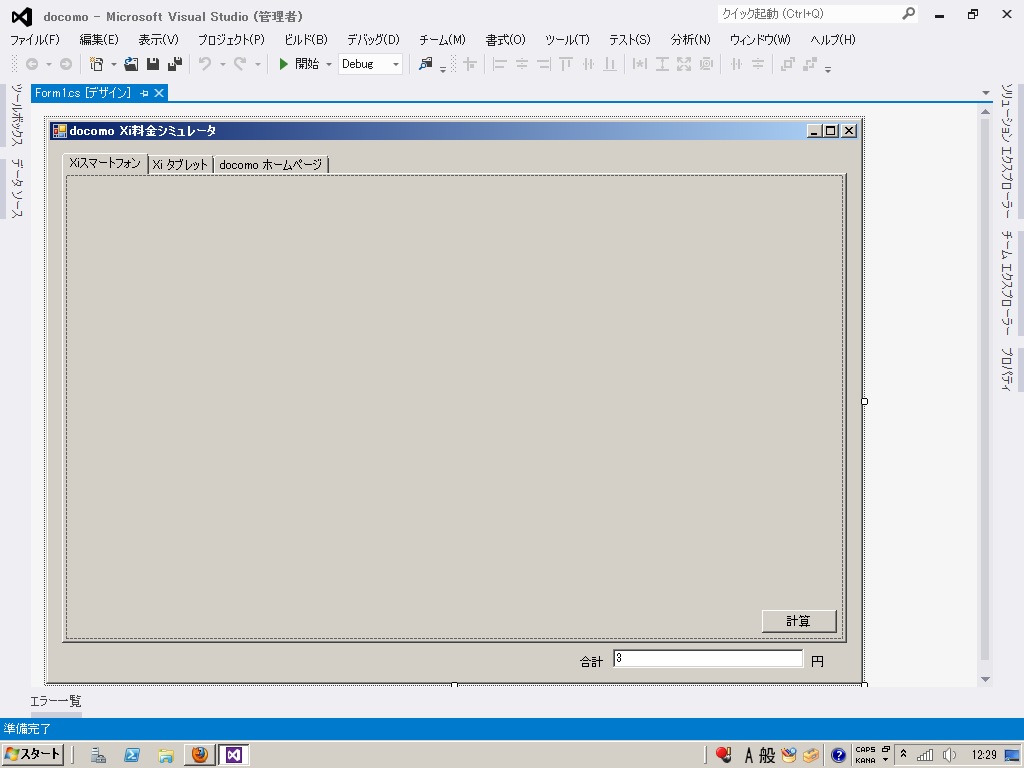Click the 合計 total text field

coord(708,658)
